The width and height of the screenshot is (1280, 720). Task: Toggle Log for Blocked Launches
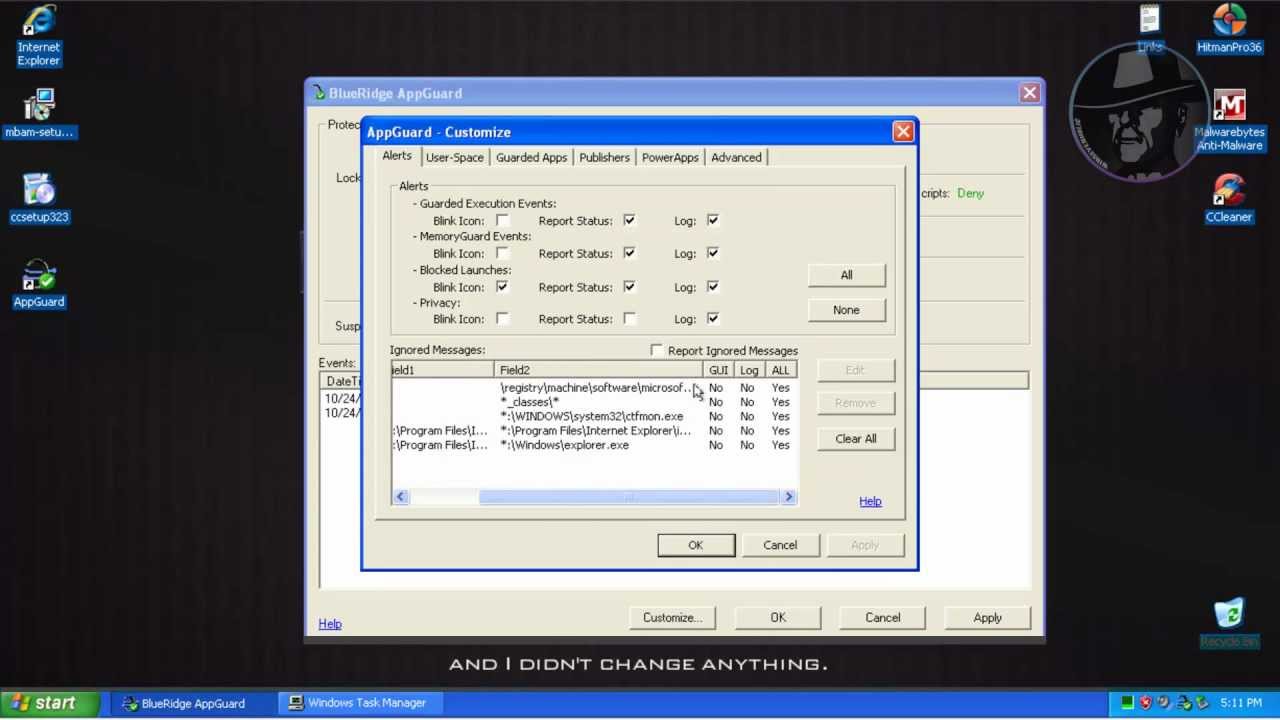click(x=712, y=287)
